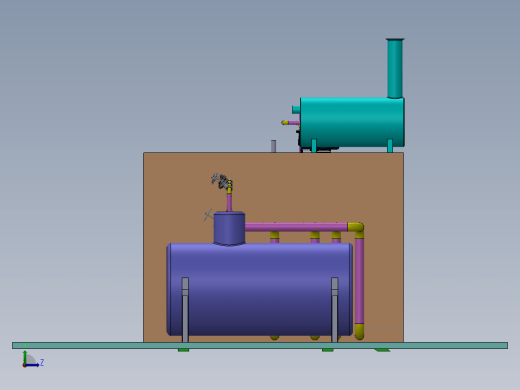The height and width of the screenshot is (390, 520).
Task: Select the long teal base plate
Action: [x=260, y=345]
